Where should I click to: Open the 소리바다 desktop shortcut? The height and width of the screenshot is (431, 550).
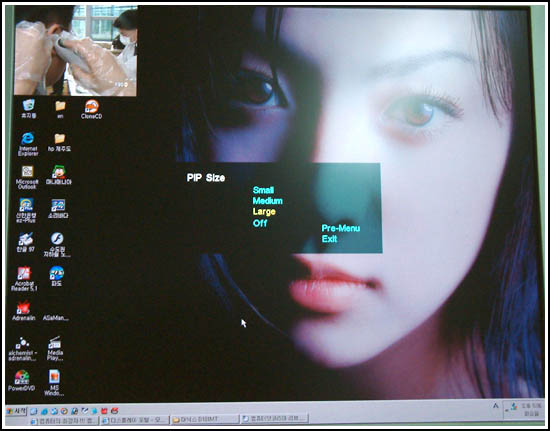pyautogui.click(x=58, y=209)
